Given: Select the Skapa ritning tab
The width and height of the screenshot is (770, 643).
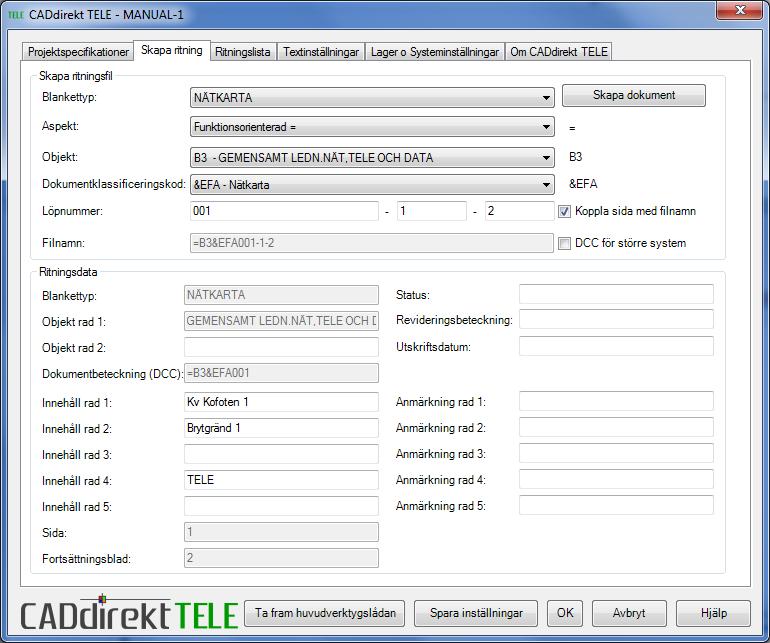Looking at the screenshot, I should click(x=172, y=50).
